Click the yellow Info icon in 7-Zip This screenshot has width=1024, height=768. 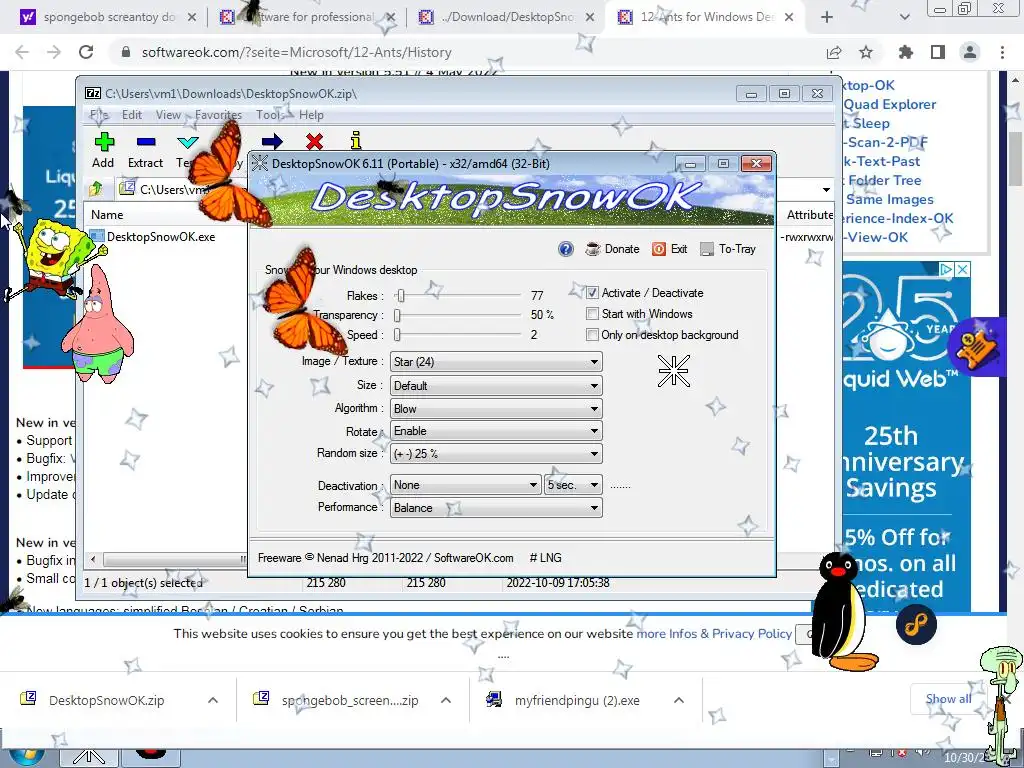point(356,140)
